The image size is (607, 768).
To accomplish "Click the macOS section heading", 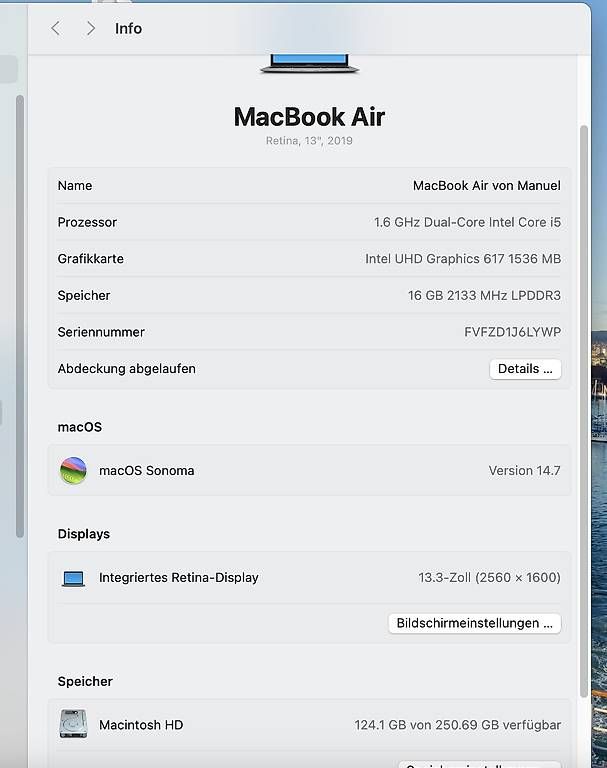I will click(80, 427).
